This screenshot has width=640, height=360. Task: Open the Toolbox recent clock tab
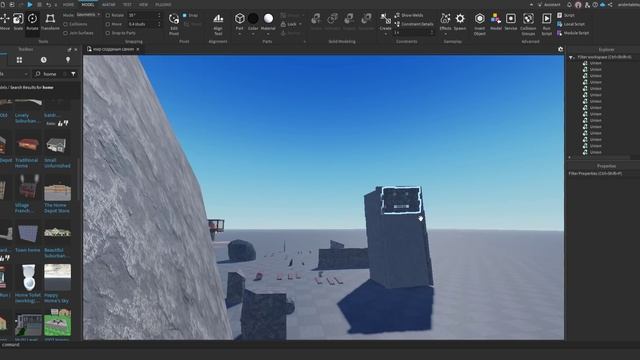(x=43, y=60)
